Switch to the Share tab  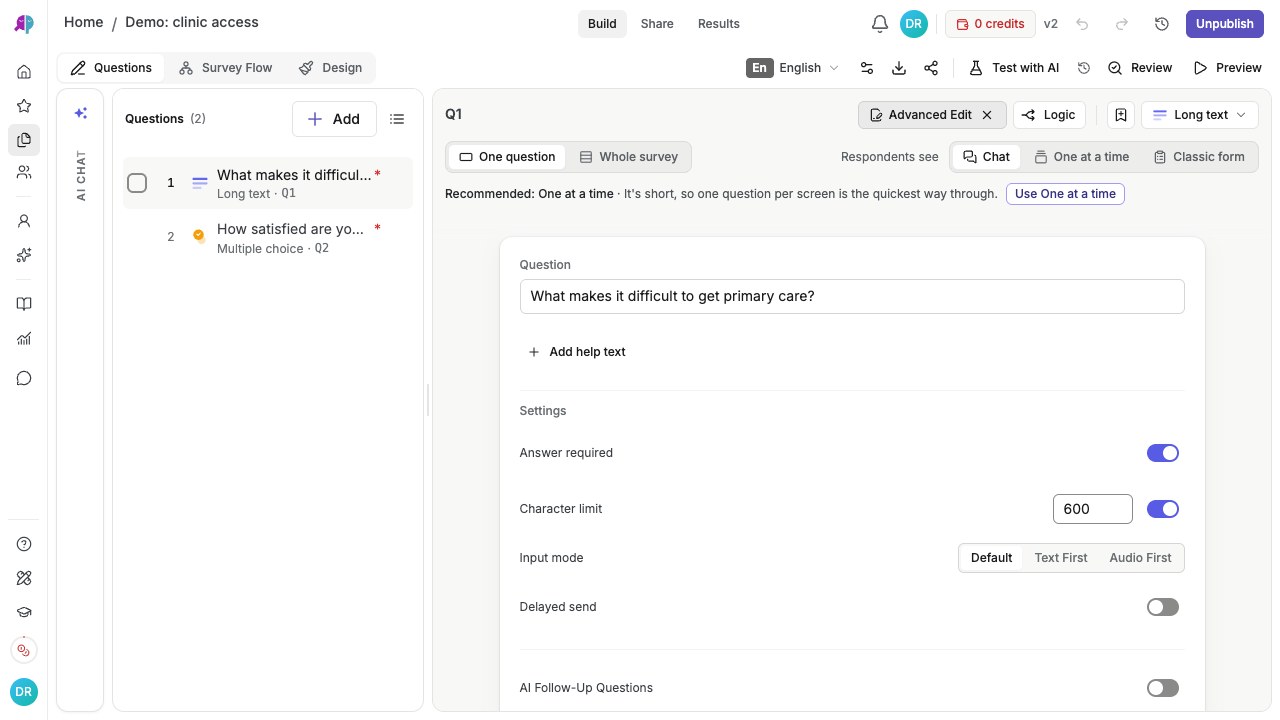point(657,24)
